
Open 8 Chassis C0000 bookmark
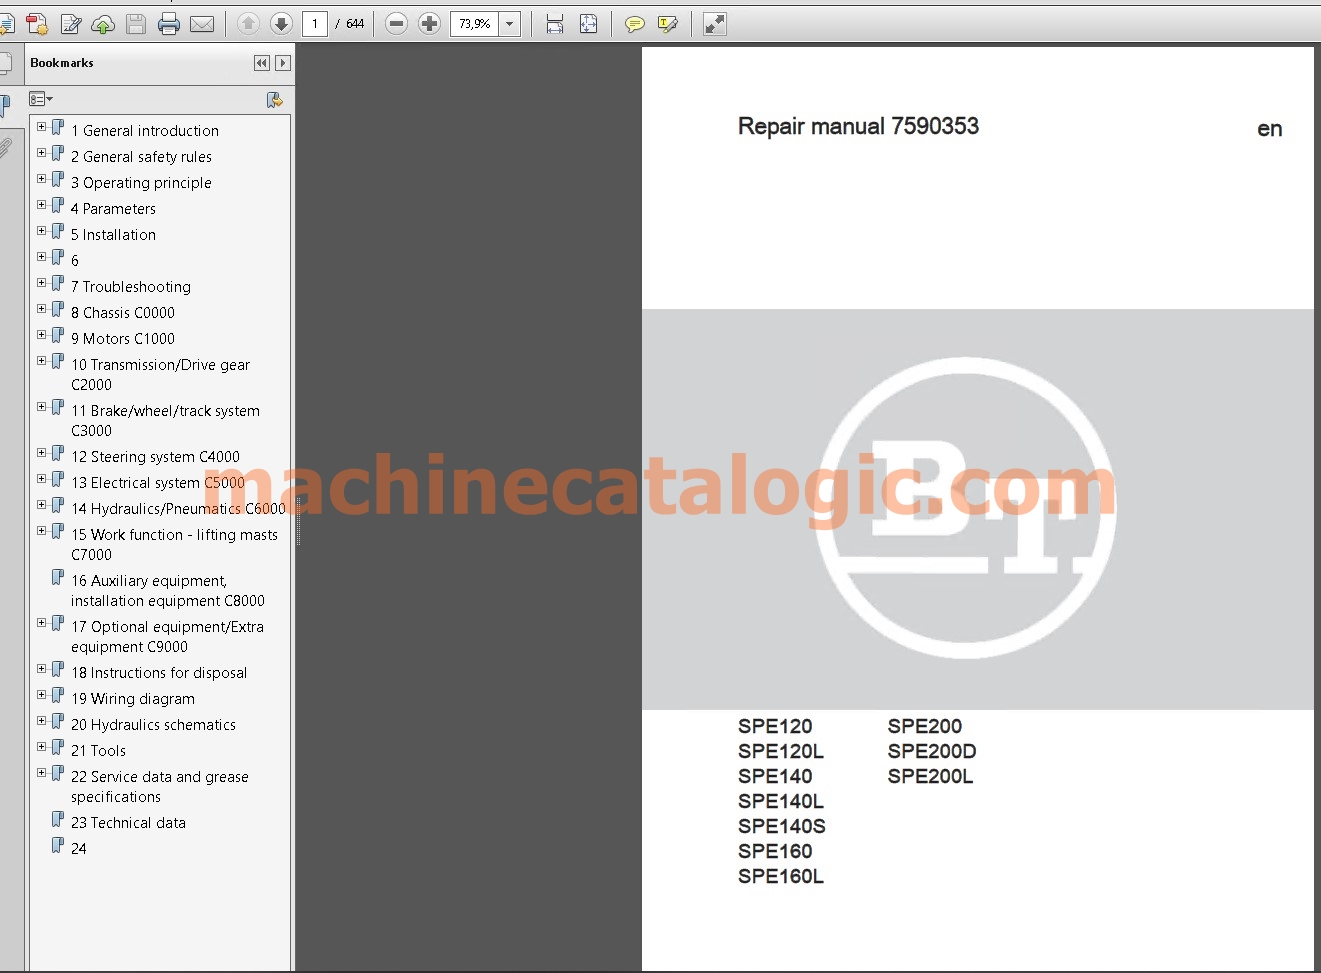[x=123, y=313]
